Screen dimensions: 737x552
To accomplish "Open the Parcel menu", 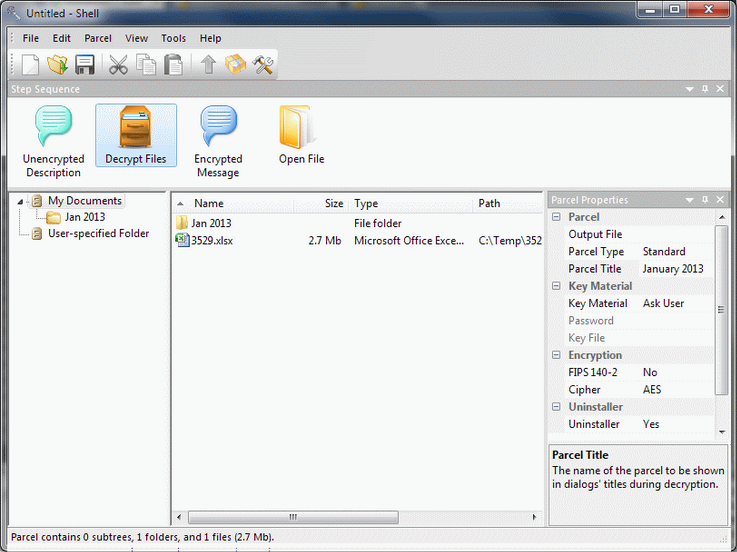I will [98, 38].
